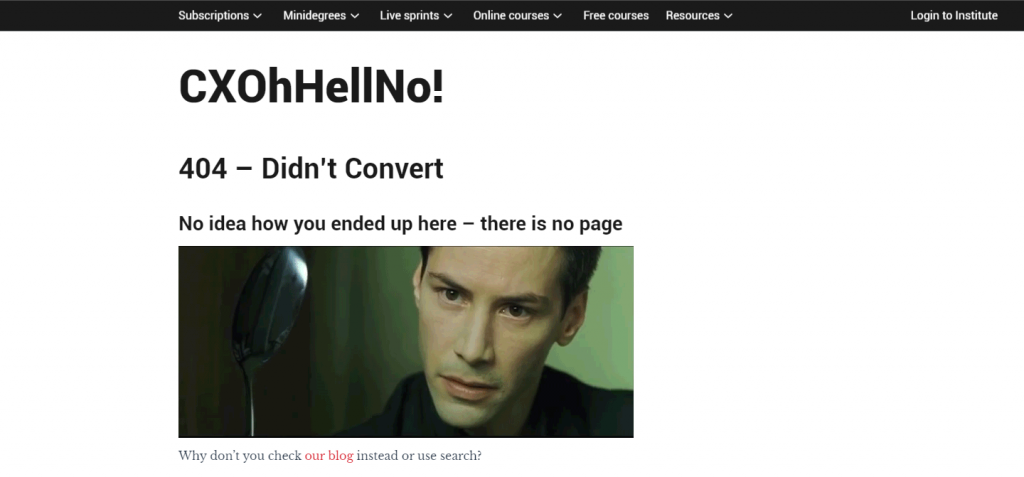Expand the chevron beside Minidegrees
This screenshot has width=1024, height=477.
pos(355,16)
